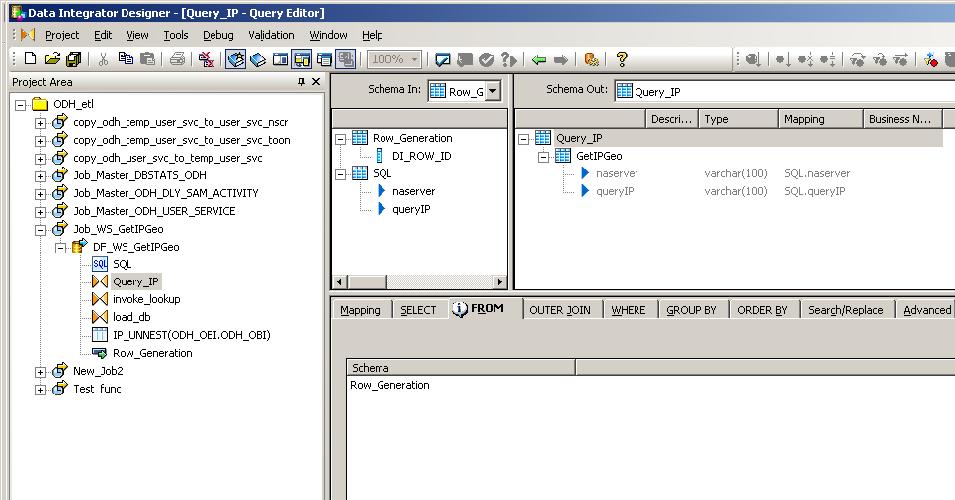Click the Print toolbar icon

[177, 59]
